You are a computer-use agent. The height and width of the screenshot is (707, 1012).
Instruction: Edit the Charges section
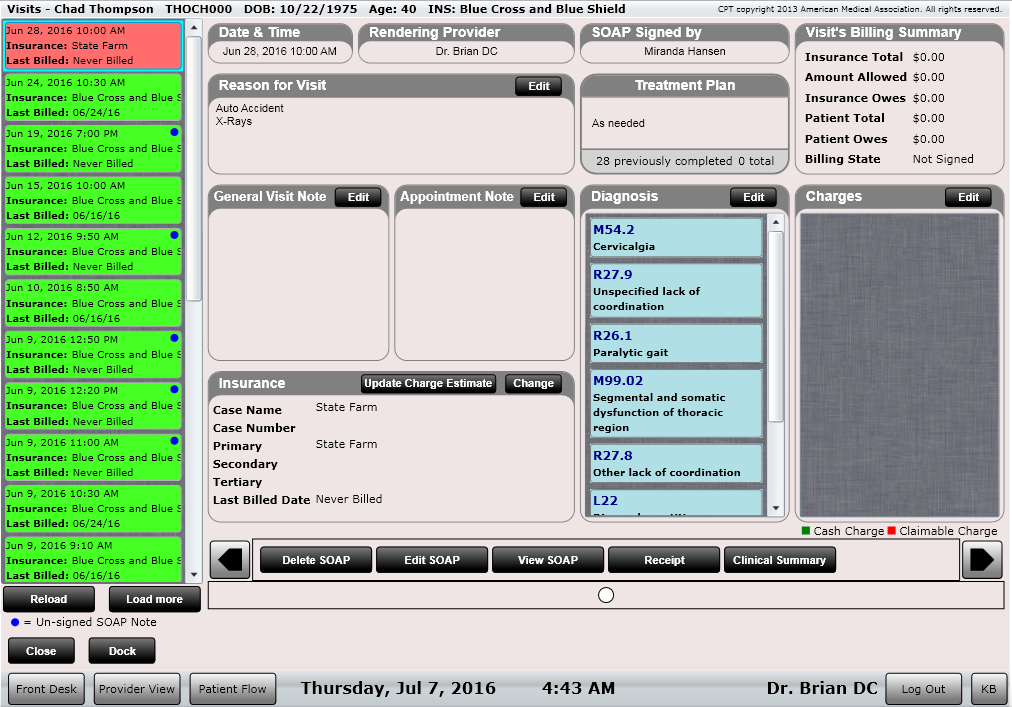coord(967,197)
